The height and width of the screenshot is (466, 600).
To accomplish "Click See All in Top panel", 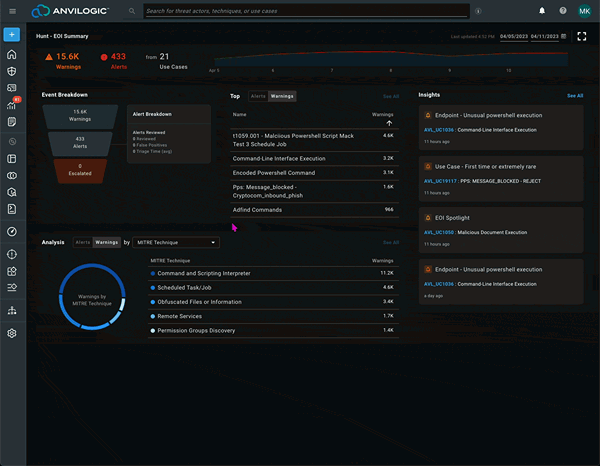I will (x=391, y=96).
